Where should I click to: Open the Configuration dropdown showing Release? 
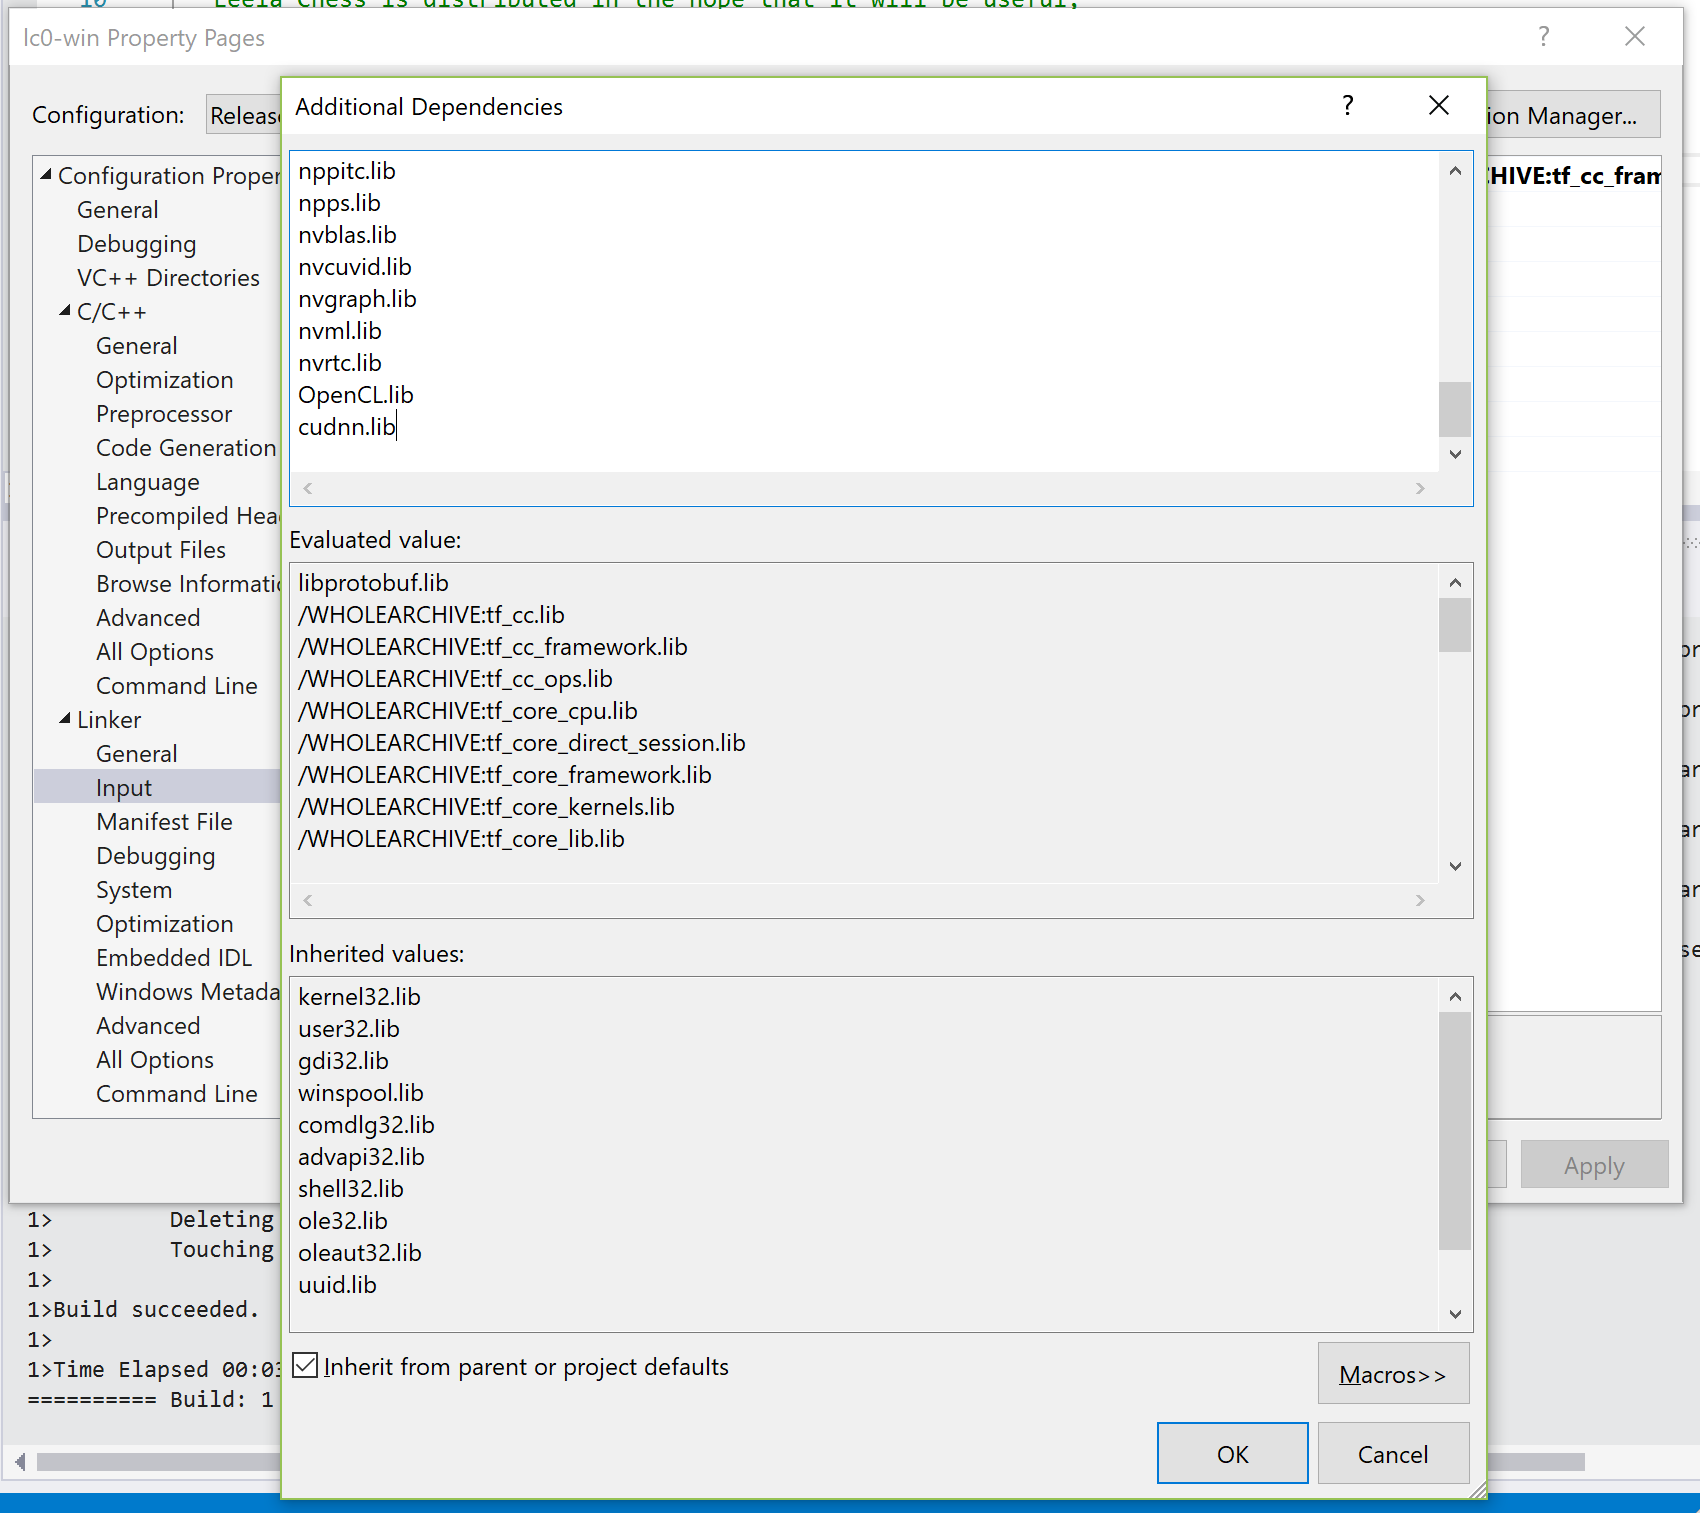[244, 114]
